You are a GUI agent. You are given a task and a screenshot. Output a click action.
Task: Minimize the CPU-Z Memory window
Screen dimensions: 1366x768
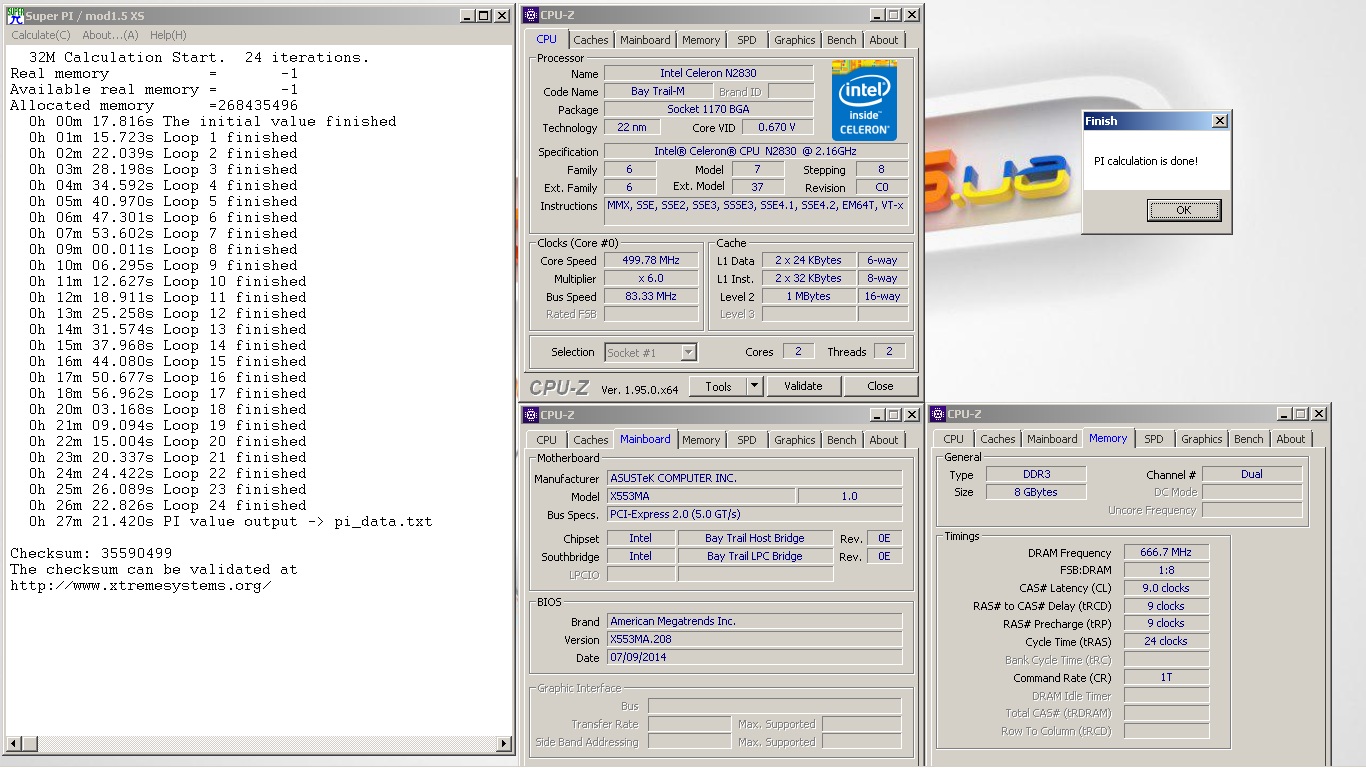coord(1284,413)
